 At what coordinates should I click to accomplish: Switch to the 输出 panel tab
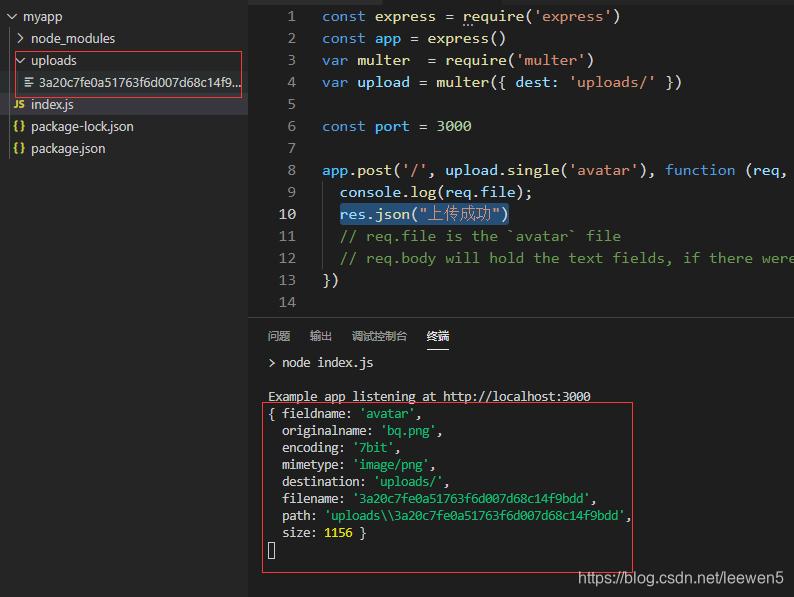(x=321, y=336)
